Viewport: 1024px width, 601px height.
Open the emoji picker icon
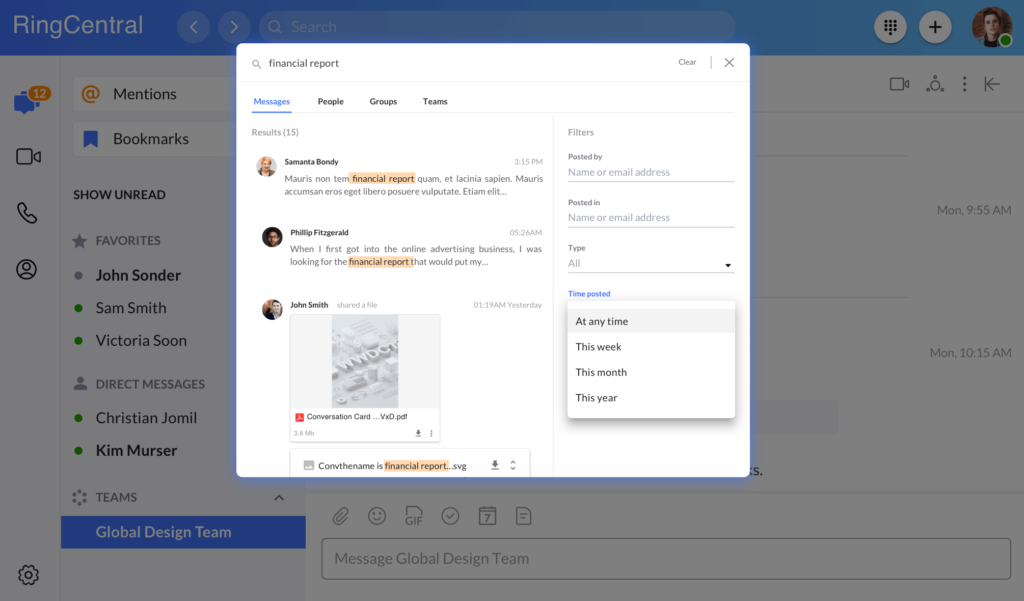(x=377, y=516)
